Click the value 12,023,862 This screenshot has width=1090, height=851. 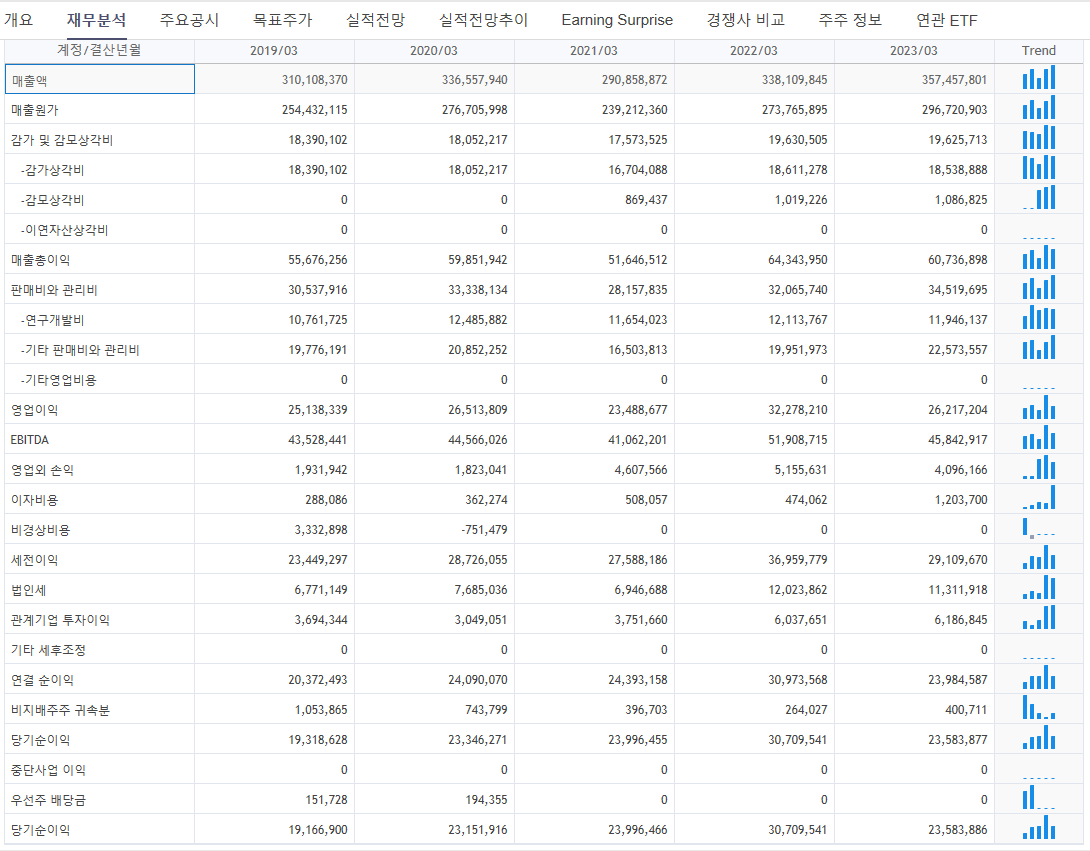[798, 590]
